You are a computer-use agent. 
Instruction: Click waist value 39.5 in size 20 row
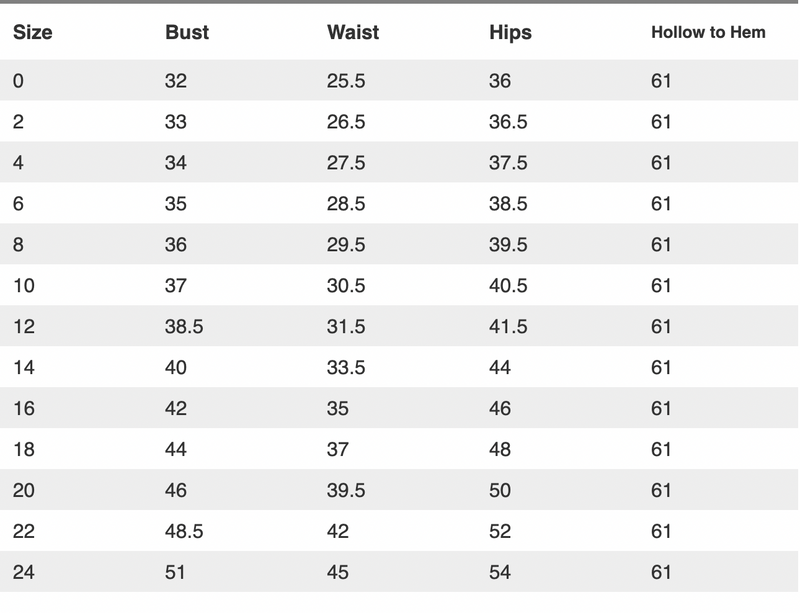pos(346,491)
